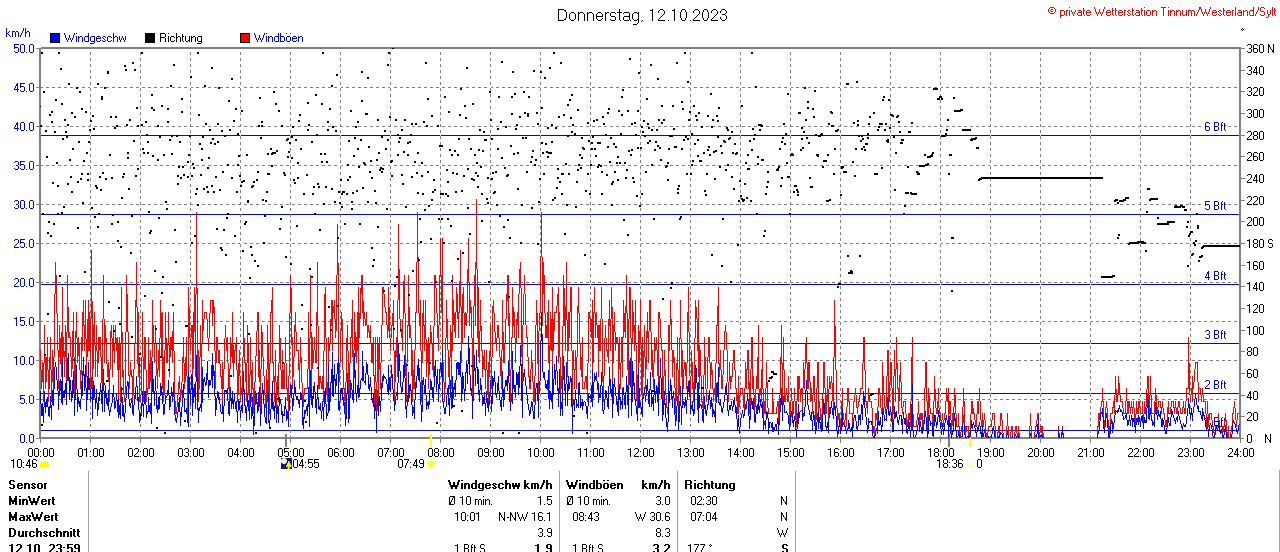Screen dimensions: 1280x552
Task: Click the yellow sunset marker beside 18:36
Action: pyautogui.click(x=969, y=464)
